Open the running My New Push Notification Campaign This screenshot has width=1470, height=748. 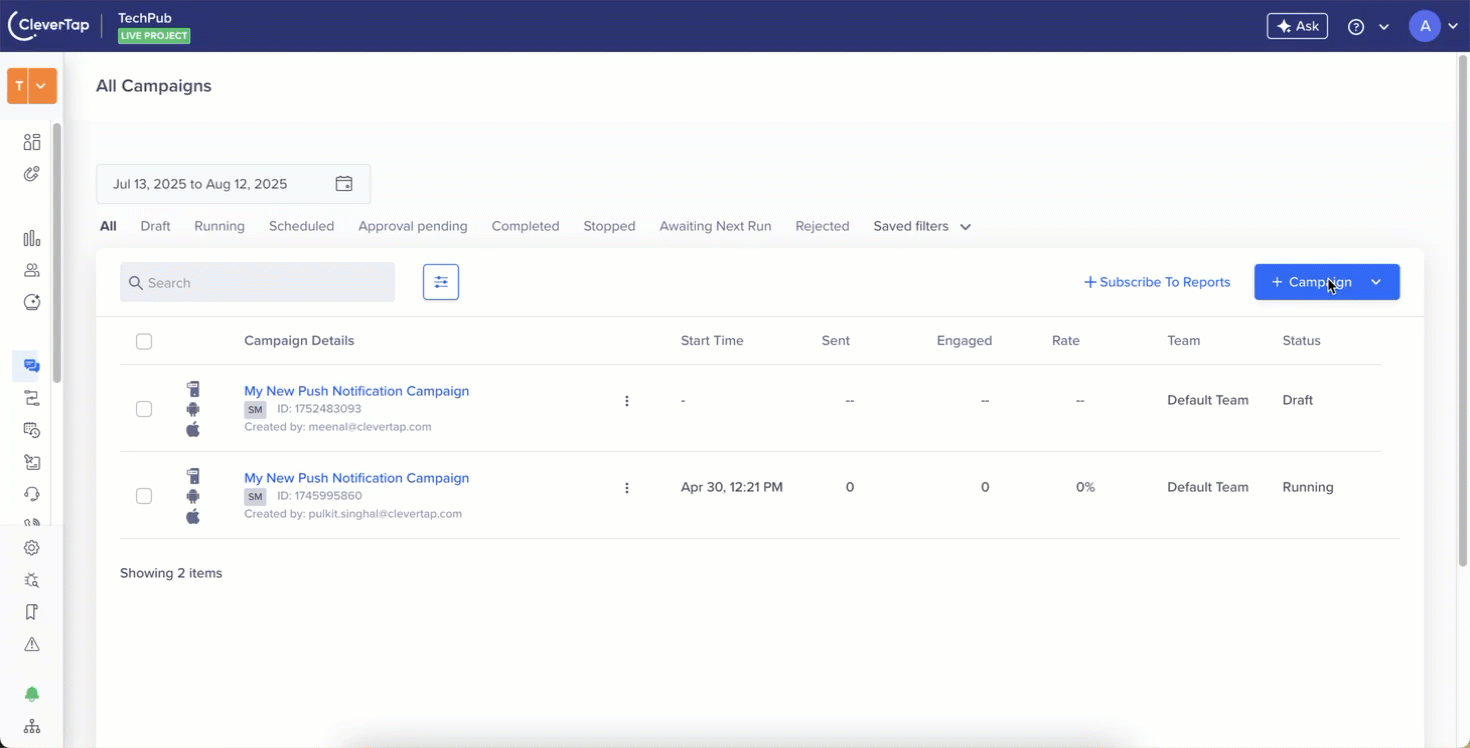(x=356, y=478)
